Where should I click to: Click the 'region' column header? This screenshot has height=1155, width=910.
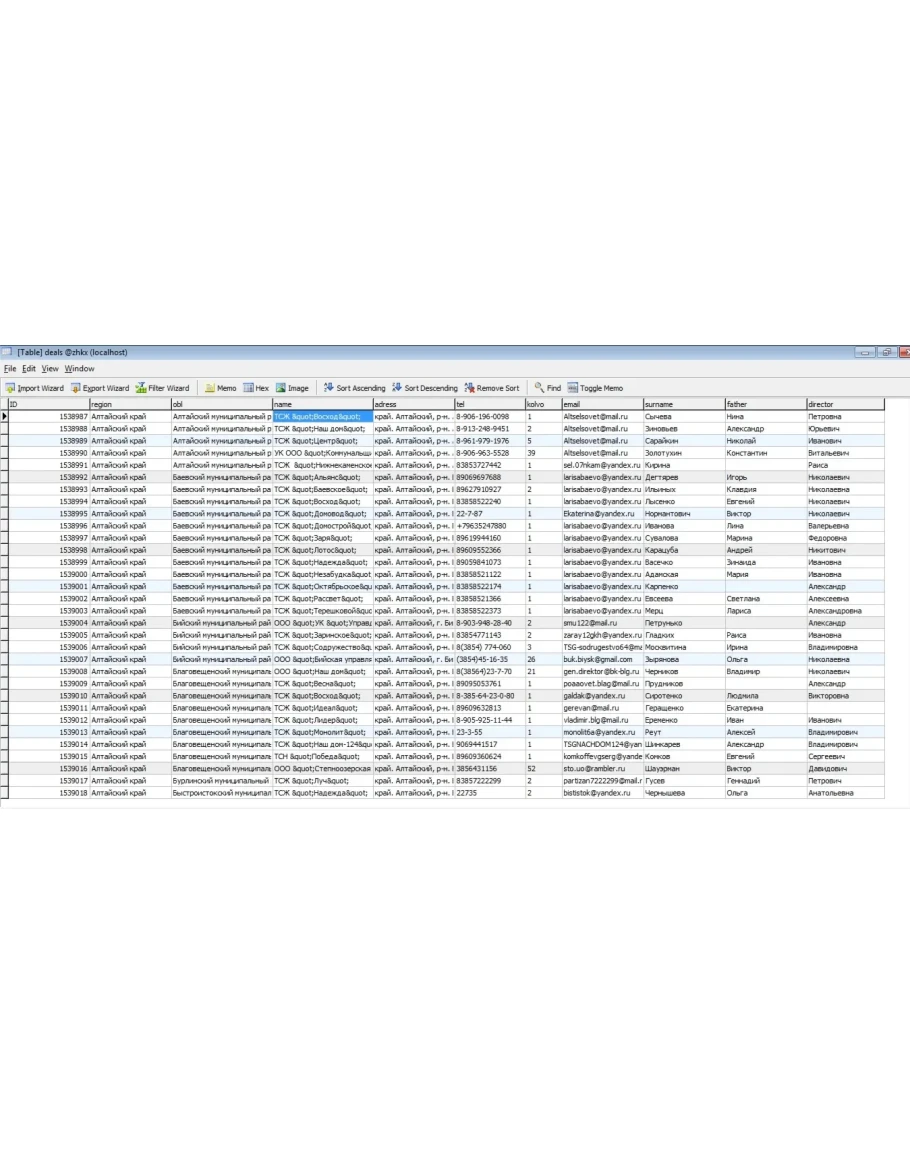point(129,404)
